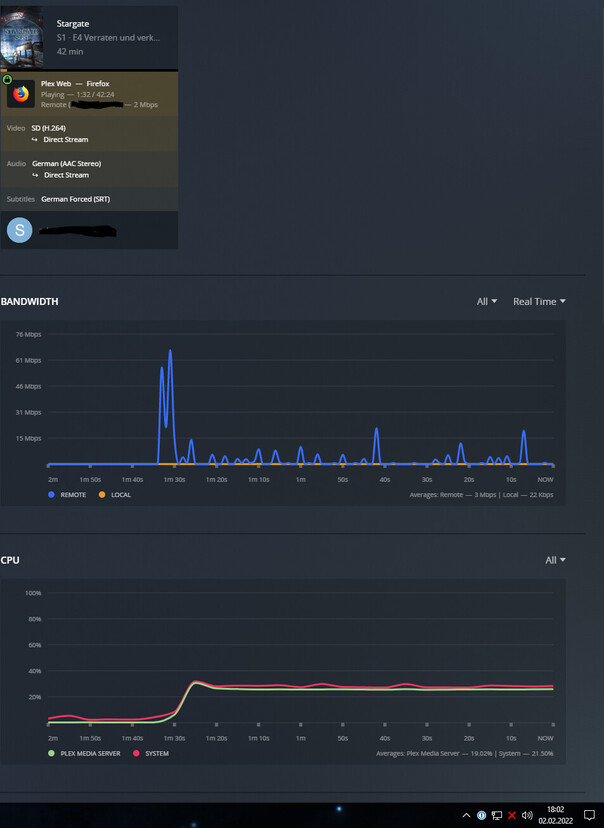The image size is (604, 828).
Task: Open the CPU All filter dropdown
Action: click(x=555, y=560)
